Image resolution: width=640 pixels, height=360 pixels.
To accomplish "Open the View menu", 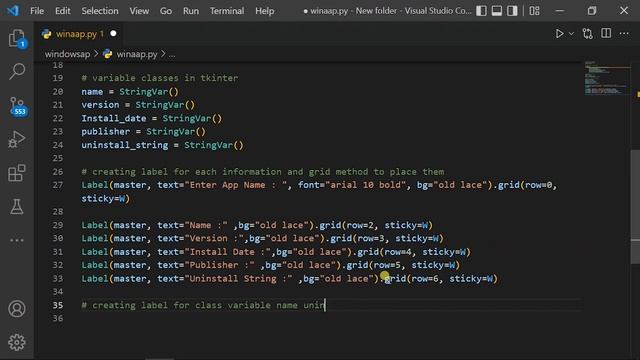I will [139, 11].
